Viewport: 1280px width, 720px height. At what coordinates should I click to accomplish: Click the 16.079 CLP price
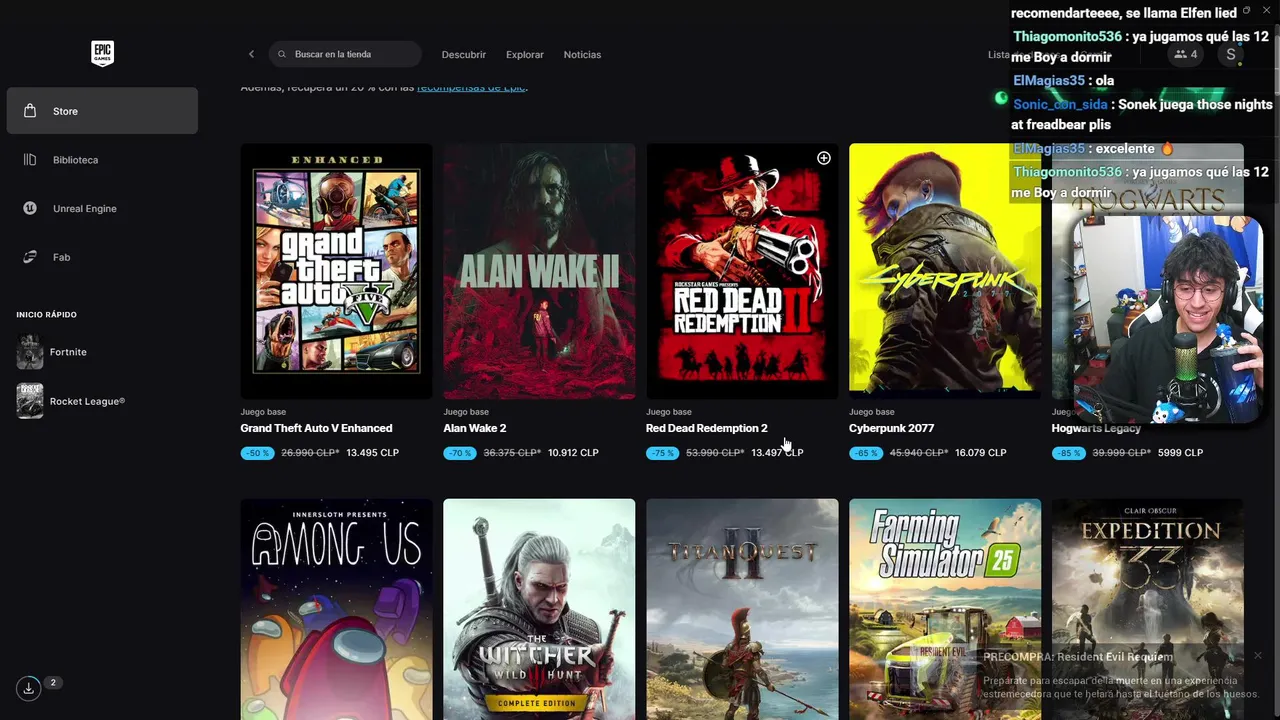(981, 453)
